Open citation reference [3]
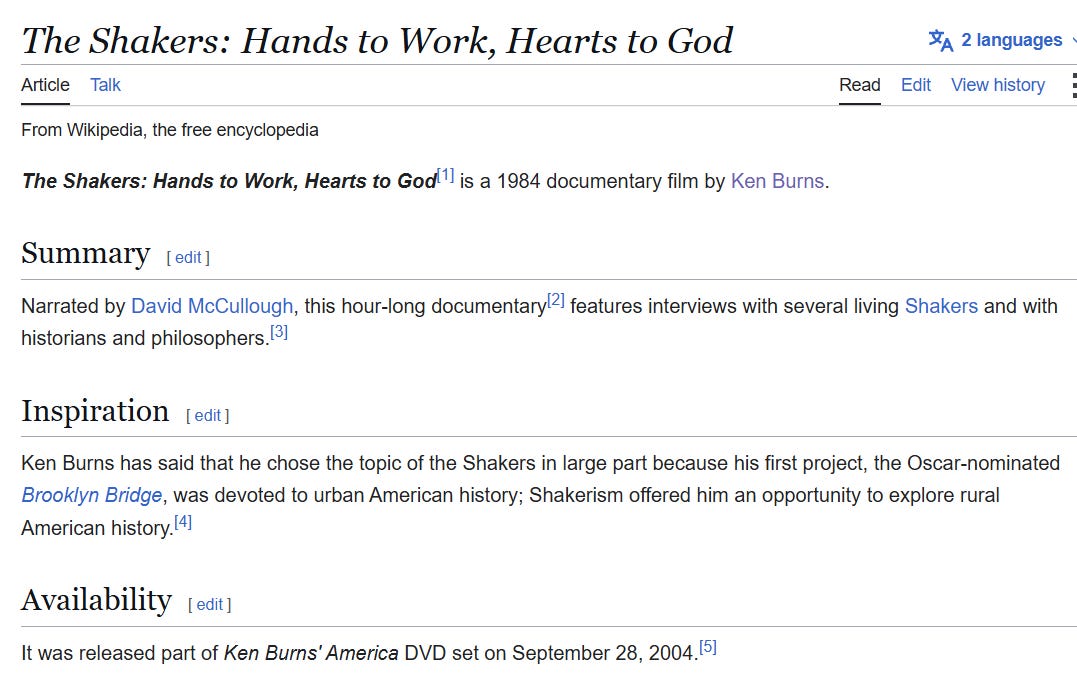This screenshot has width=1077, height=678. click(279, 332)
